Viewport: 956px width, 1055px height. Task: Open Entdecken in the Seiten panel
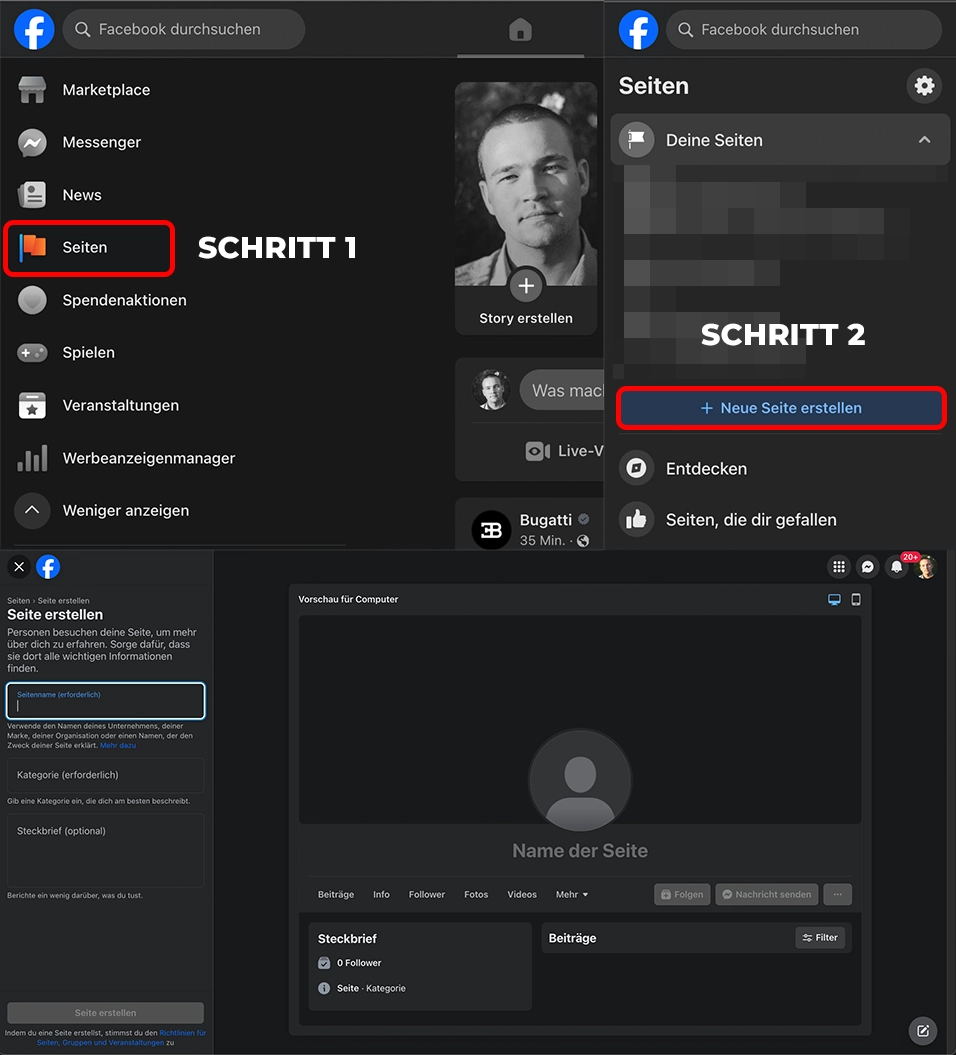pos(706,468)
